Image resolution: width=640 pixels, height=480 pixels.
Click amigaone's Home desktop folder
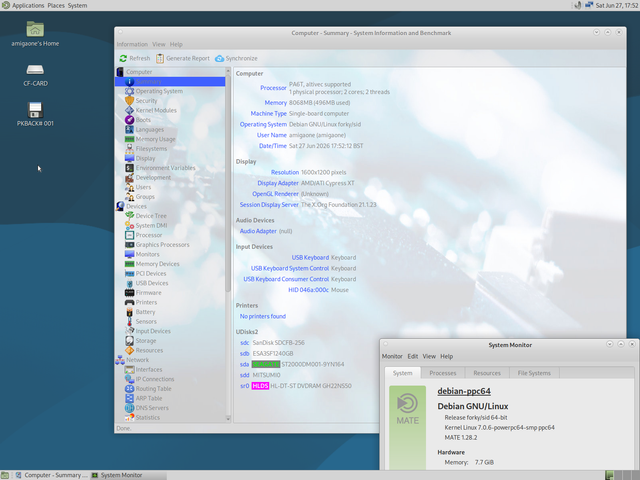click(x=35, y=29)
